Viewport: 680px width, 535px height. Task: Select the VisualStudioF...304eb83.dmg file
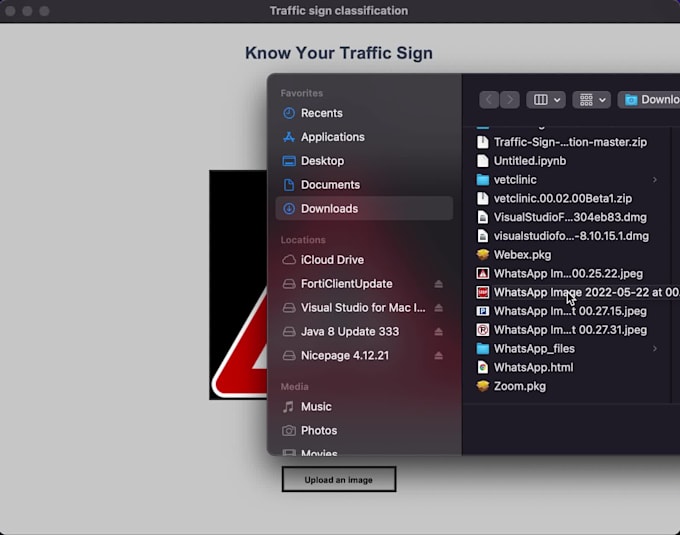(x=568, y=217)
